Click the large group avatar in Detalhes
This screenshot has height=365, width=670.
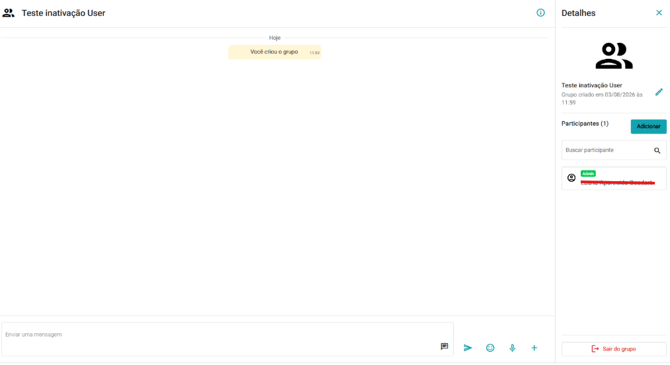pyautogui.click(x=614, y=56)
